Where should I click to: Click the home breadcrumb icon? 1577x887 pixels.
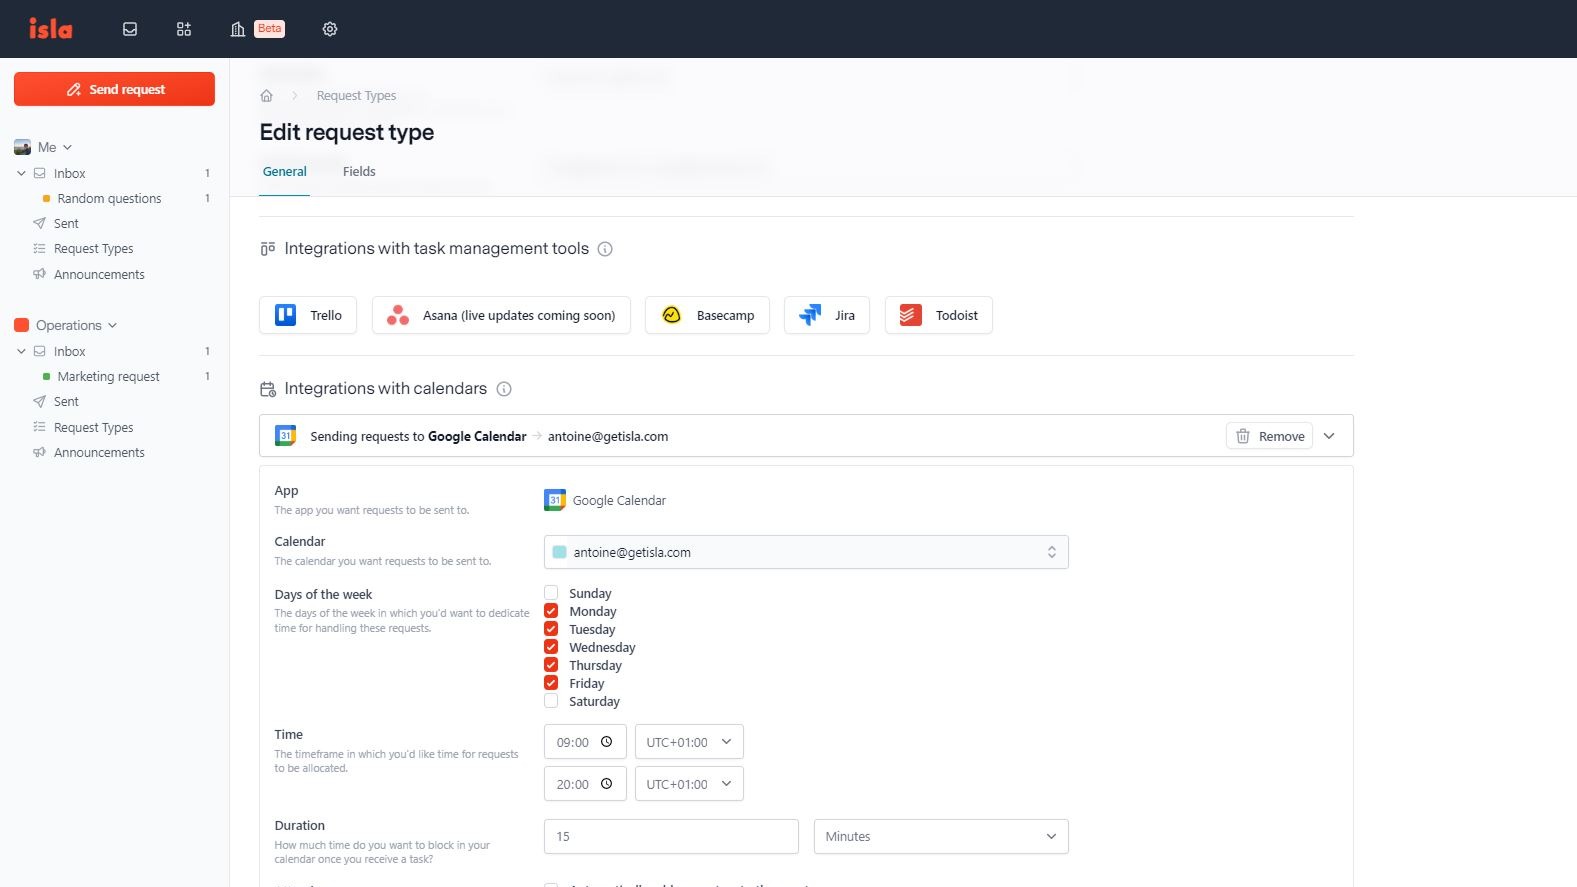[267, 96]
